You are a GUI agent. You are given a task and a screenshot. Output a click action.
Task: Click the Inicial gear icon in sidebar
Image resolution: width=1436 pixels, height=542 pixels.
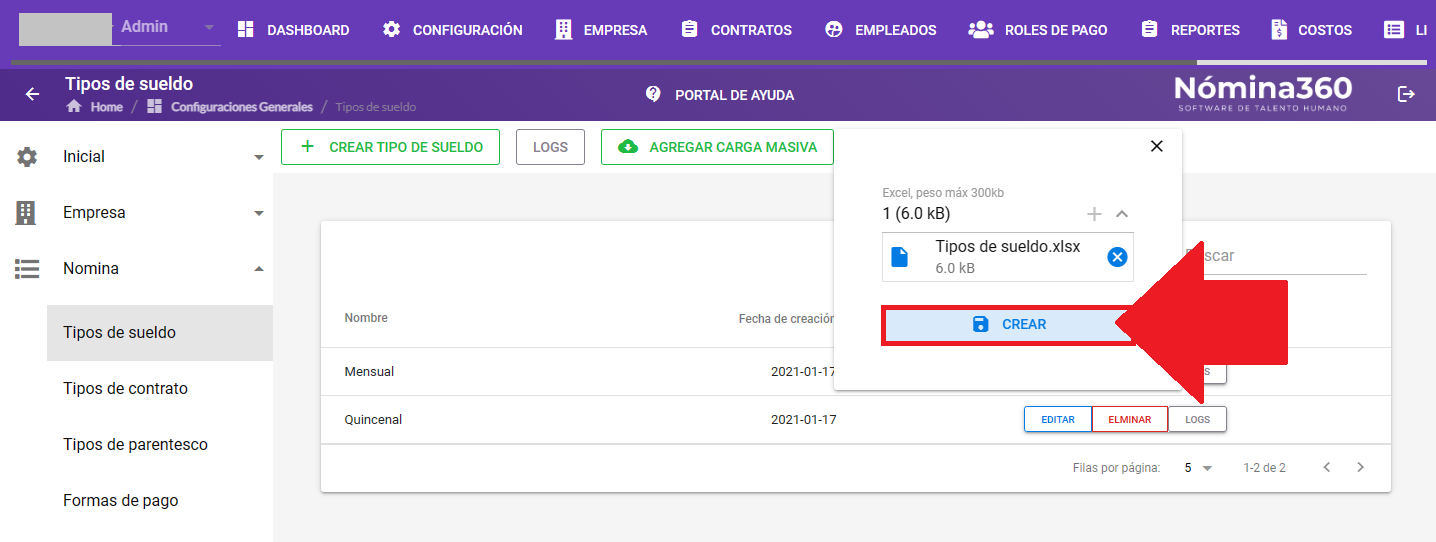click(27, 157)
